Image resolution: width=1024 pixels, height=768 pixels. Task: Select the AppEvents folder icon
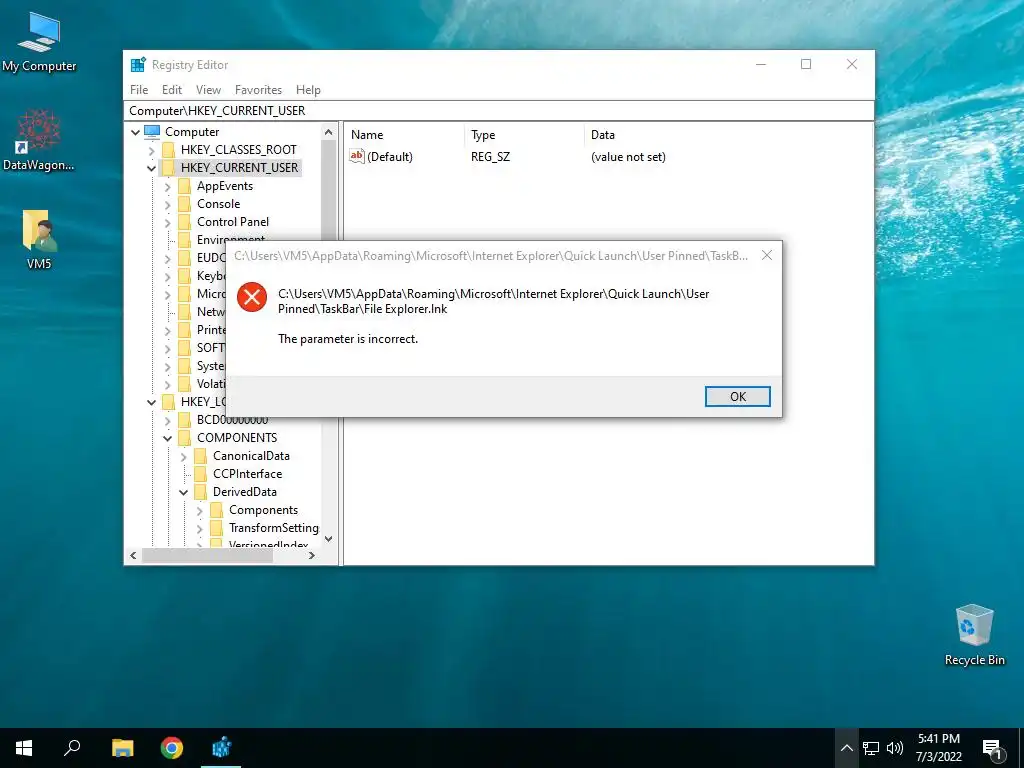185,185
